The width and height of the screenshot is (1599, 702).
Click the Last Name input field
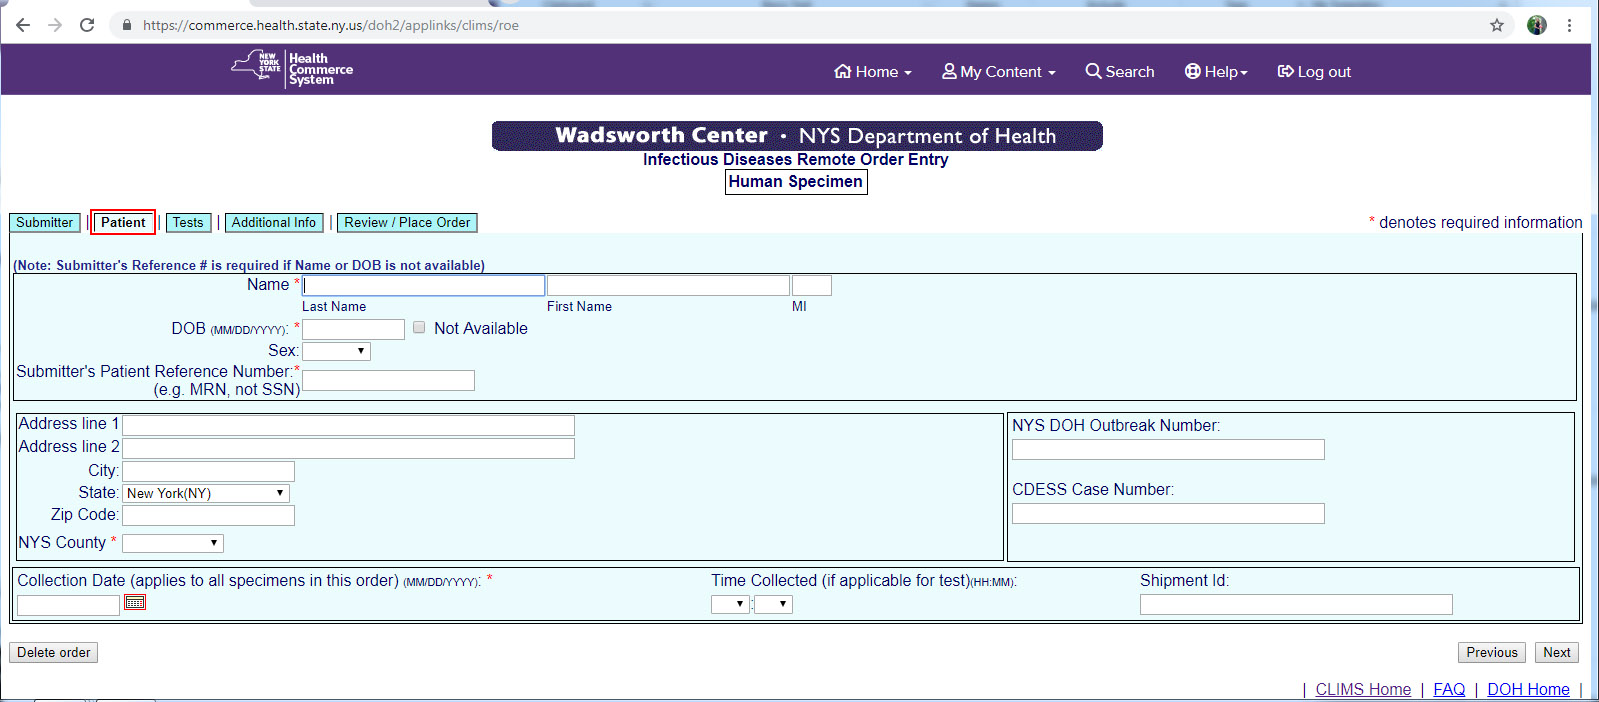point(424,286)
